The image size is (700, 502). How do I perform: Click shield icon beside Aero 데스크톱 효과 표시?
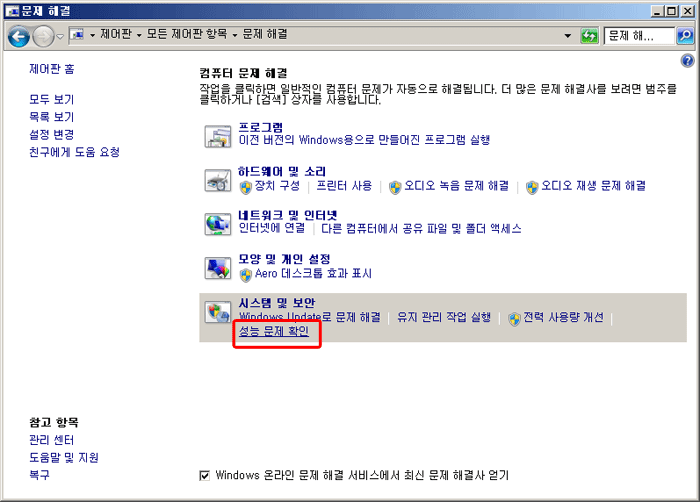(x=246, y=275)
